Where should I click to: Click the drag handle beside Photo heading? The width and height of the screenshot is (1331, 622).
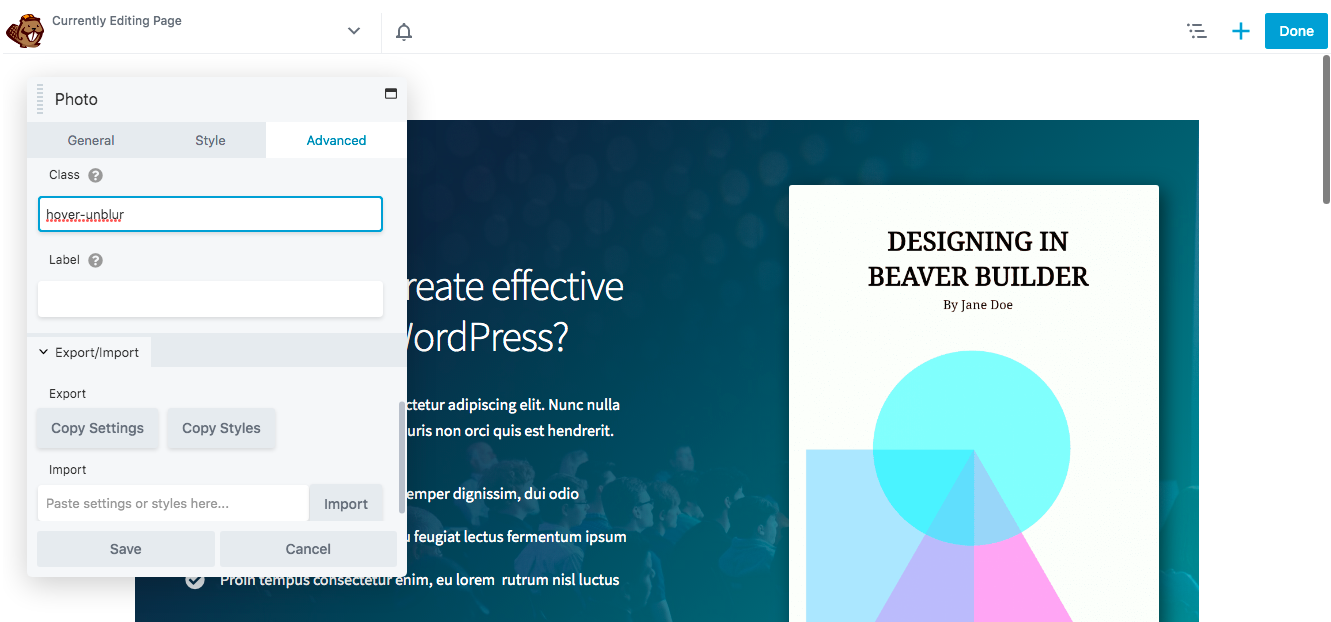(x=41, y=98)
